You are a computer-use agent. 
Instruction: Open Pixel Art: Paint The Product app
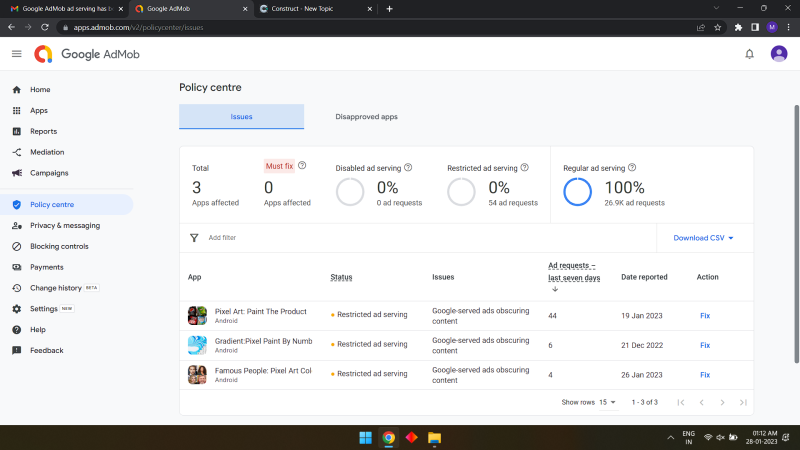[260, 311]
